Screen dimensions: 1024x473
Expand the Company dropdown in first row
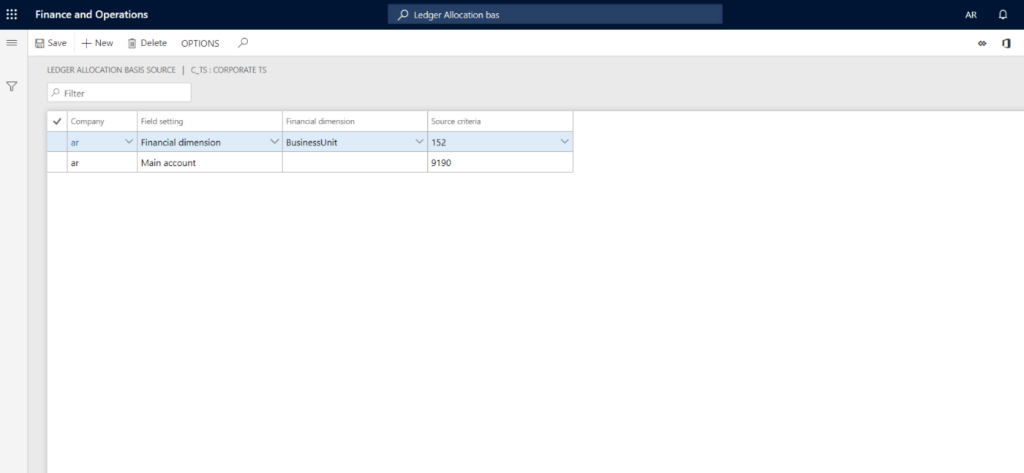tap(128, 142)
